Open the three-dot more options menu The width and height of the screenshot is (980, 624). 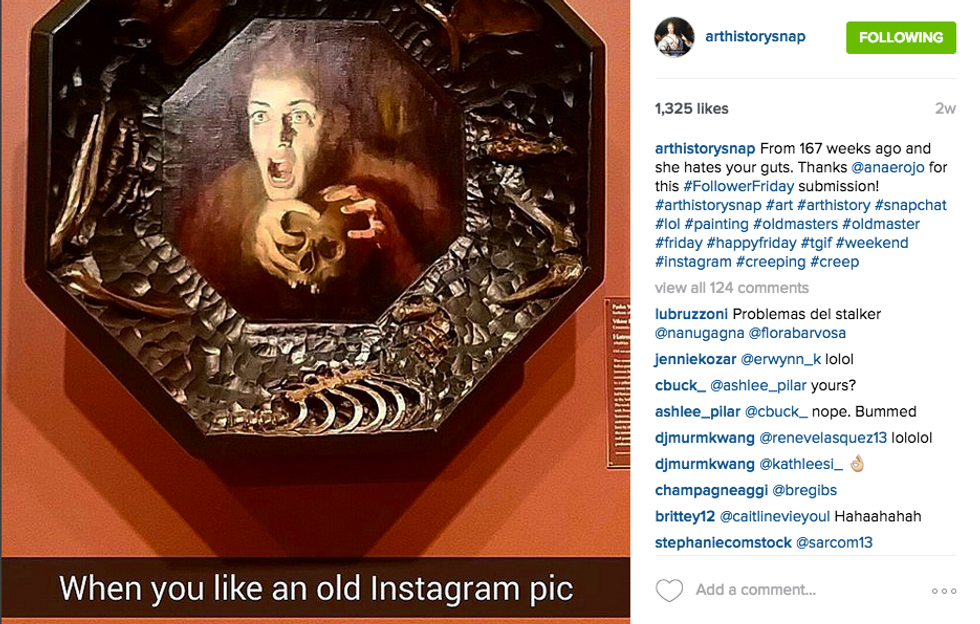click(943, 591)
